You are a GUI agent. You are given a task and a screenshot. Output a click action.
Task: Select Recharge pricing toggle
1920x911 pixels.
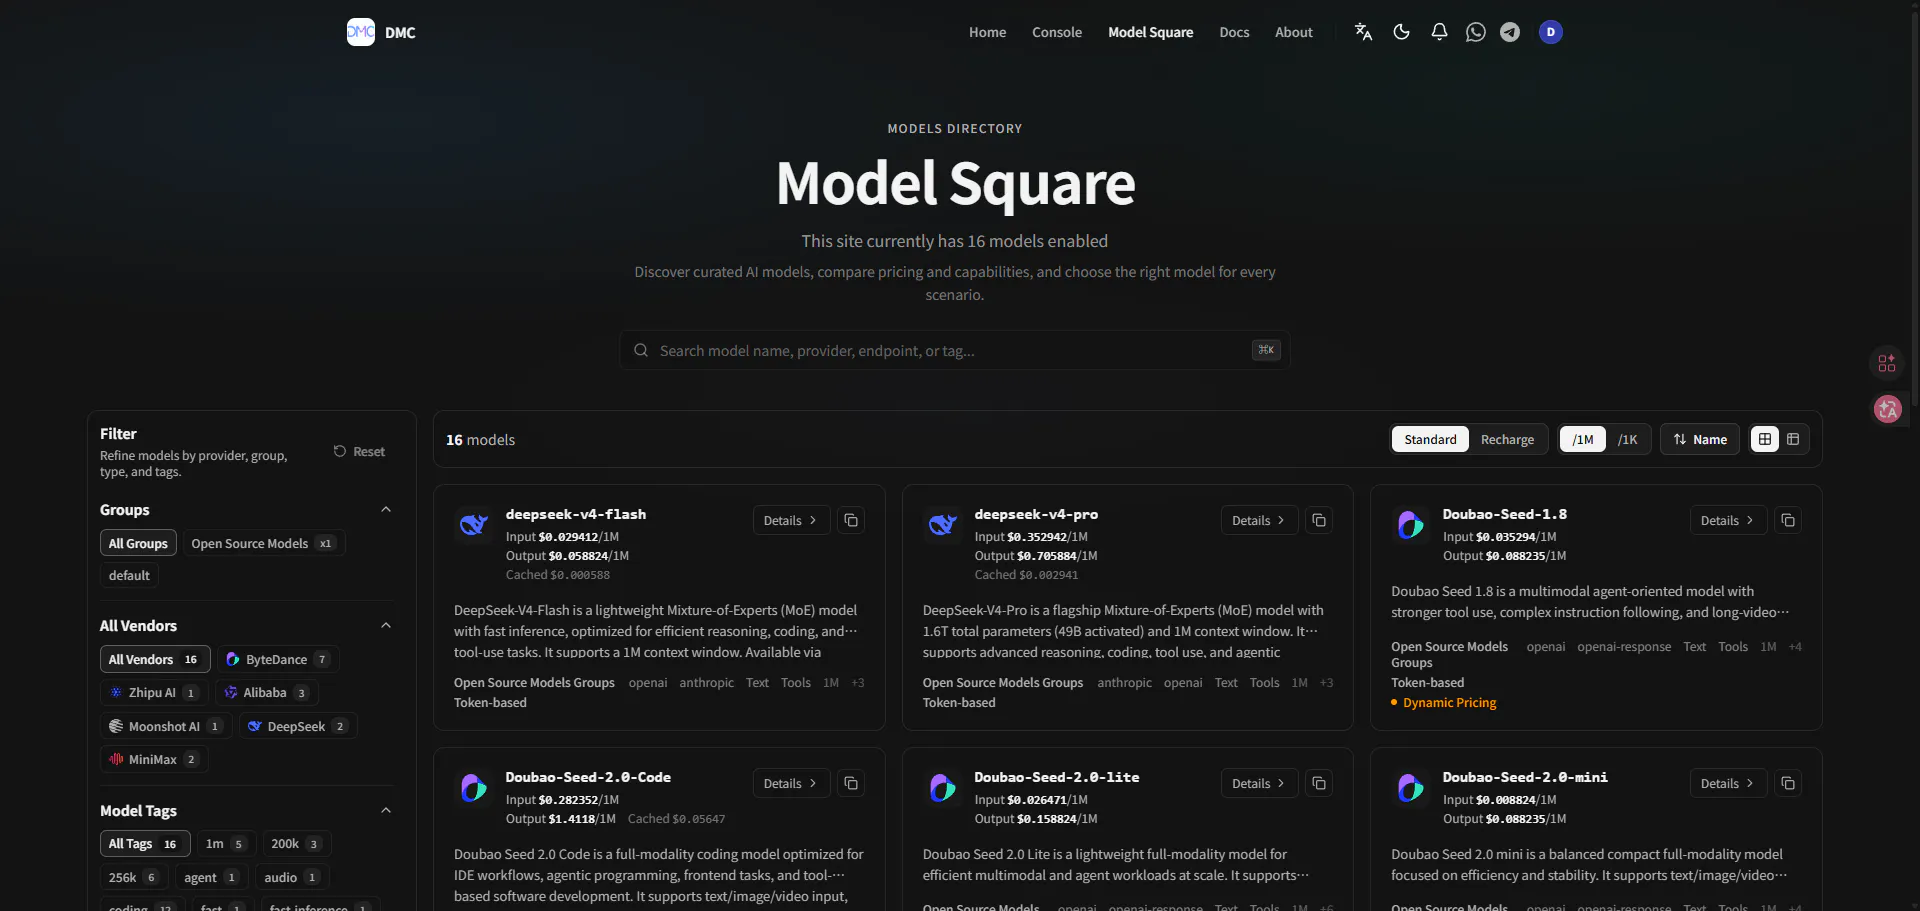click(x=1507, y=439)
